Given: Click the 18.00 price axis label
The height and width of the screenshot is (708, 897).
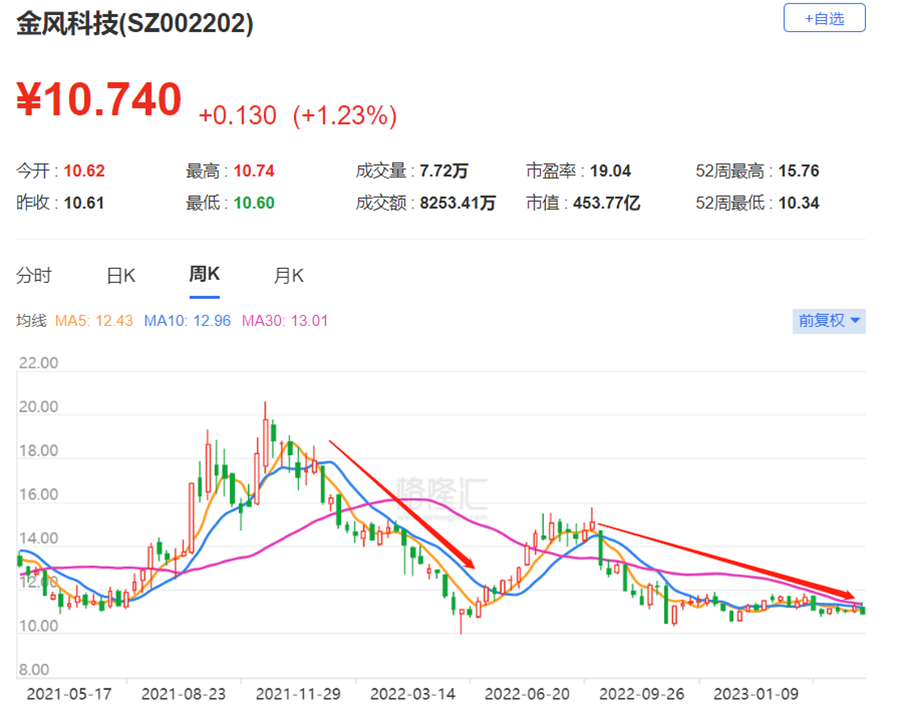Looking at the screenshot, I should point(38,451).
